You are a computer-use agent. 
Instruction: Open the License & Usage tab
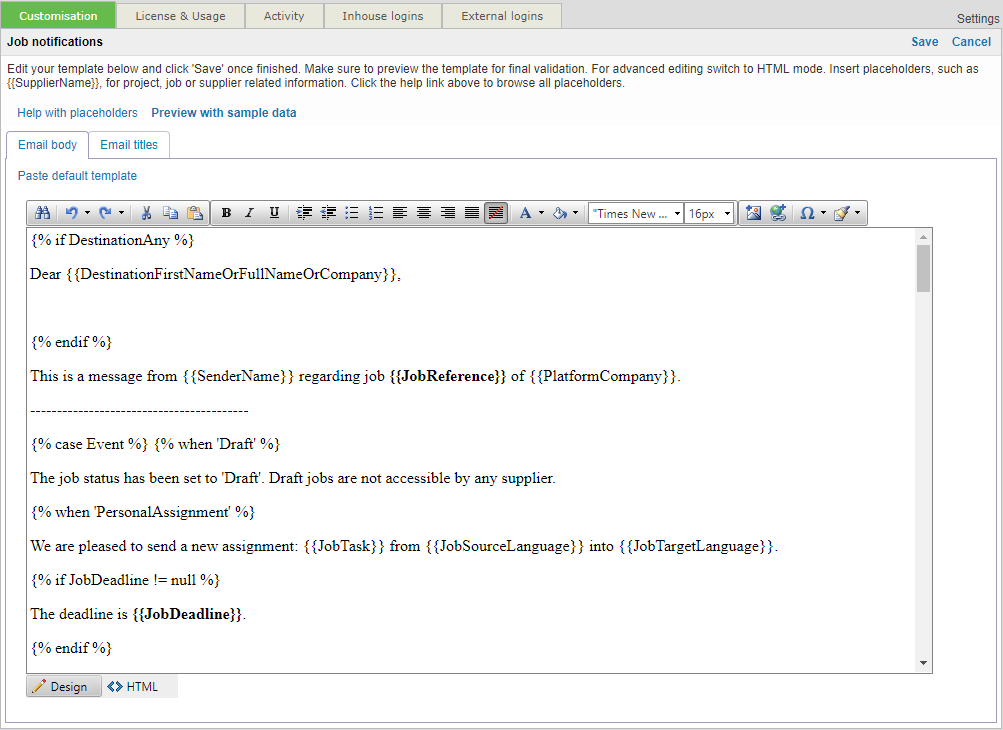(x=180, y=16)
